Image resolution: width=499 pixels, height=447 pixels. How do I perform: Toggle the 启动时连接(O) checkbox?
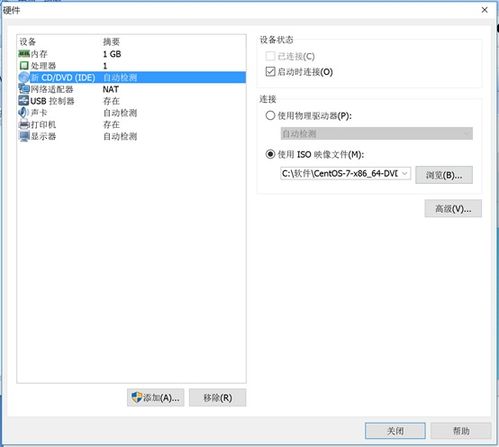270,72
